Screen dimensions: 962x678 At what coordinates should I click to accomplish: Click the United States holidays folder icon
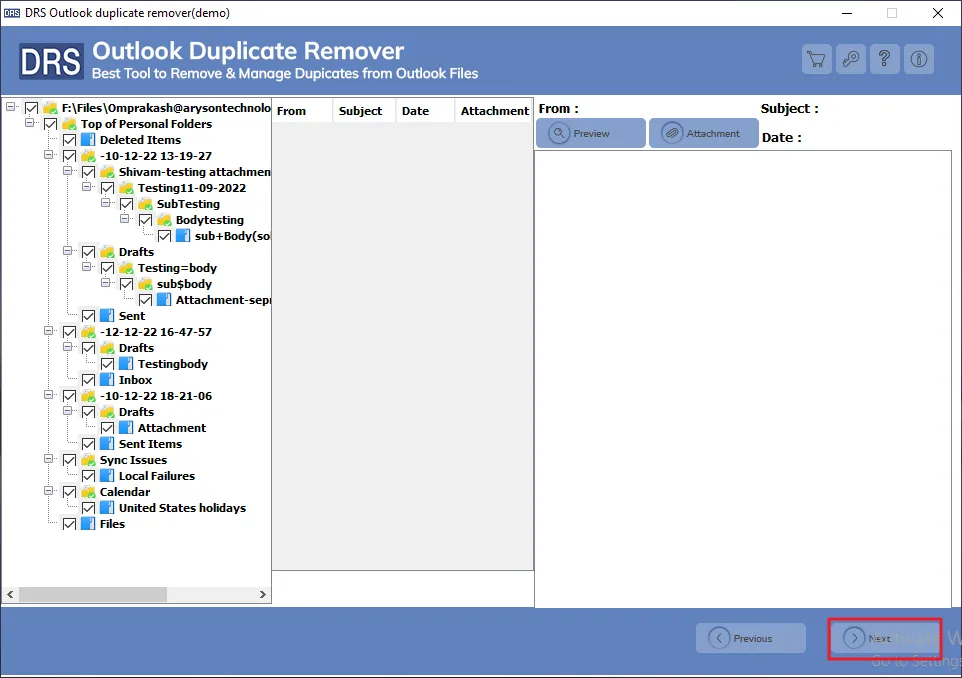[107, 507]
